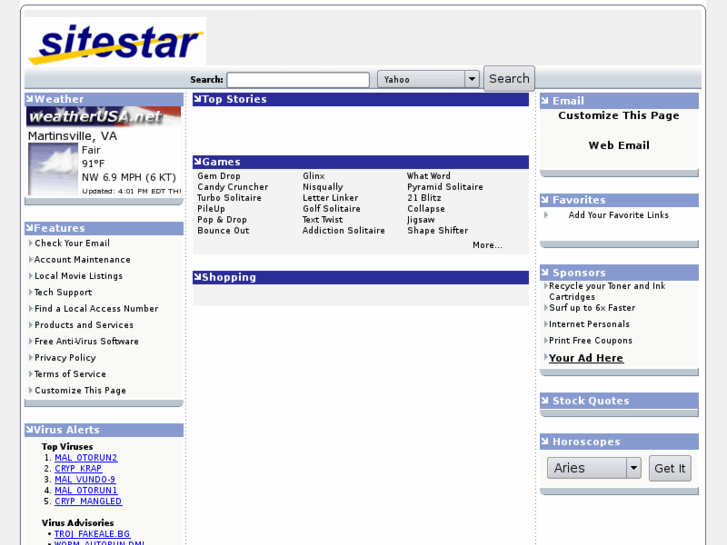The width and height of the screenshot is (727, 545).
Task: Play the Candy Cruncher game
Action: pyautogui.click(x=233, y=186)
